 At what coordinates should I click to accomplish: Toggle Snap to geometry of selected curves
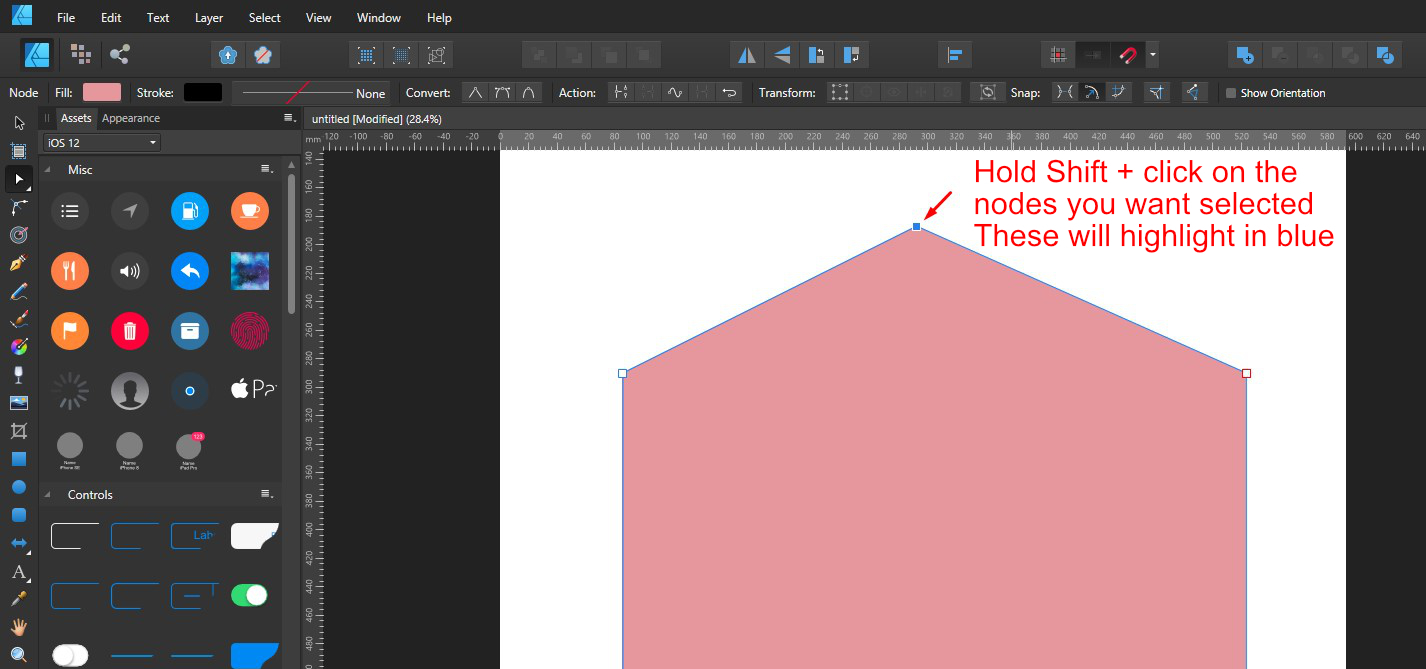click(1092, 92)
